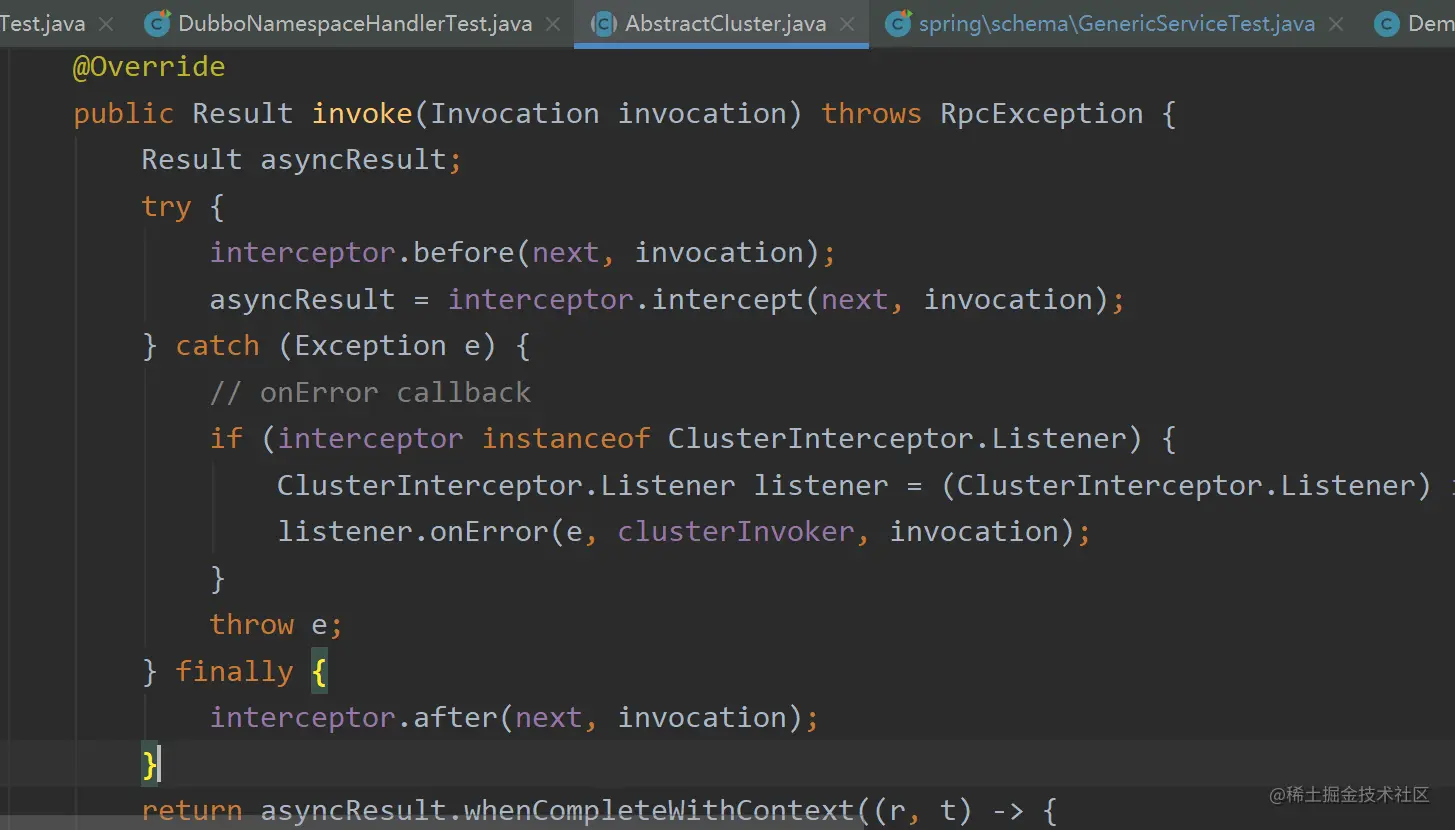Viewport: 1455px width, 830px height.
Task: Click the listener variable declaration name
Action: [821, 486]
